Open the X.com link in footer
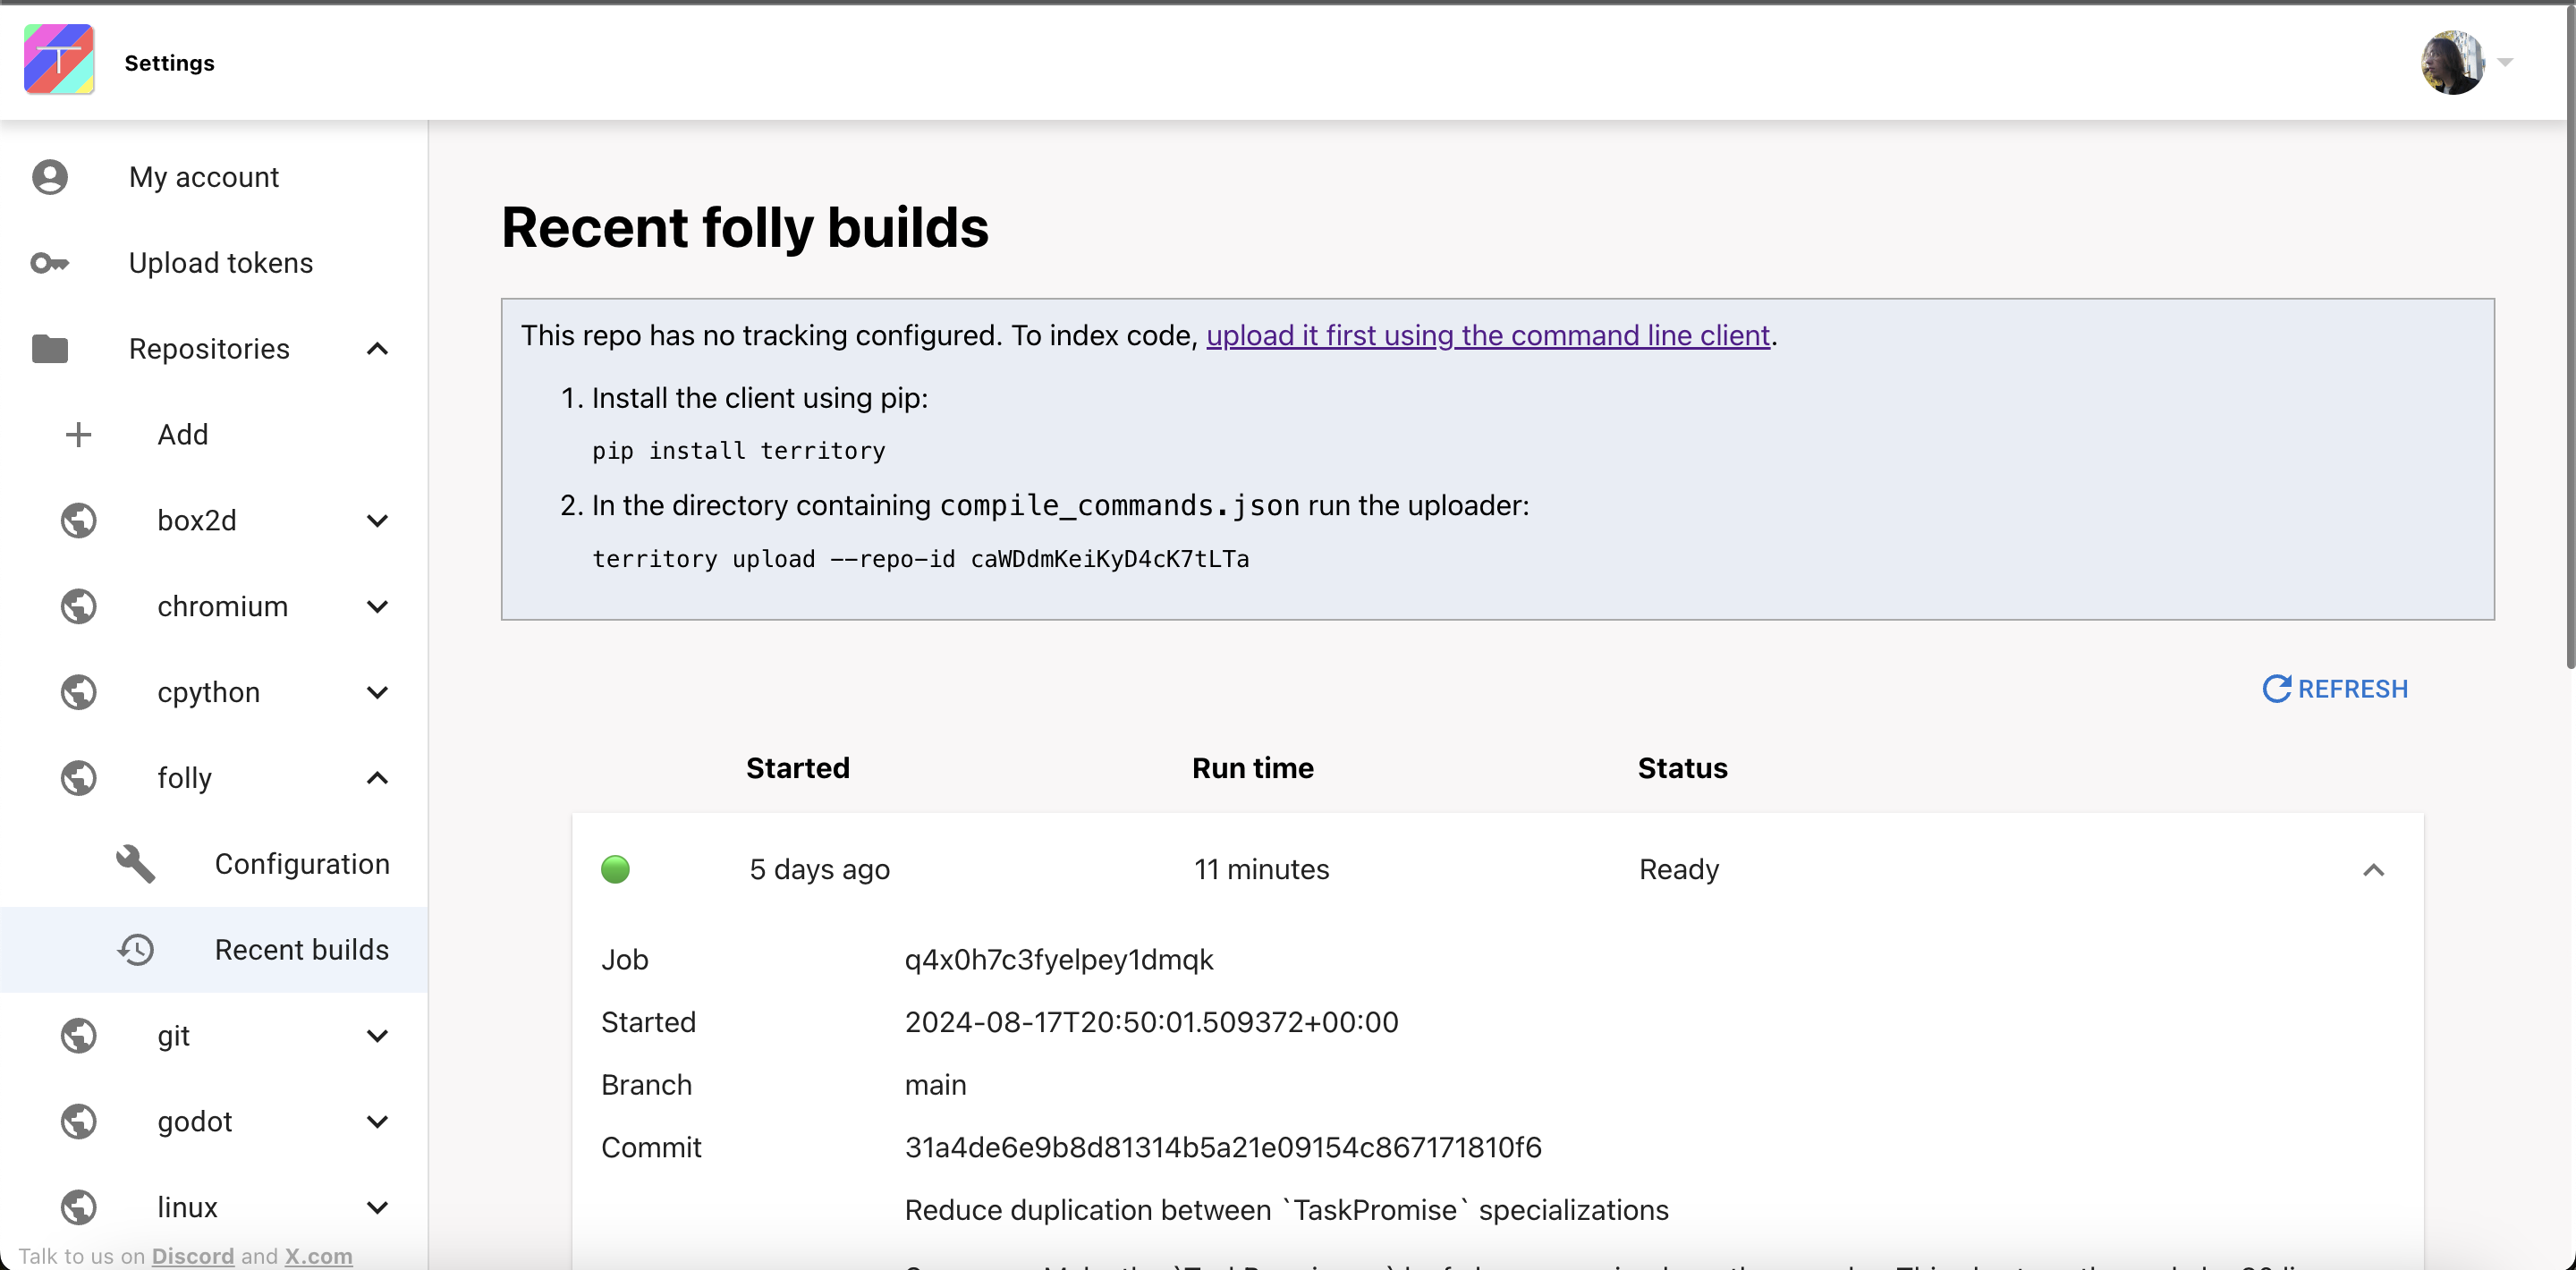The width and height of the screenshot is (2576, 1270). [318, 1256]
